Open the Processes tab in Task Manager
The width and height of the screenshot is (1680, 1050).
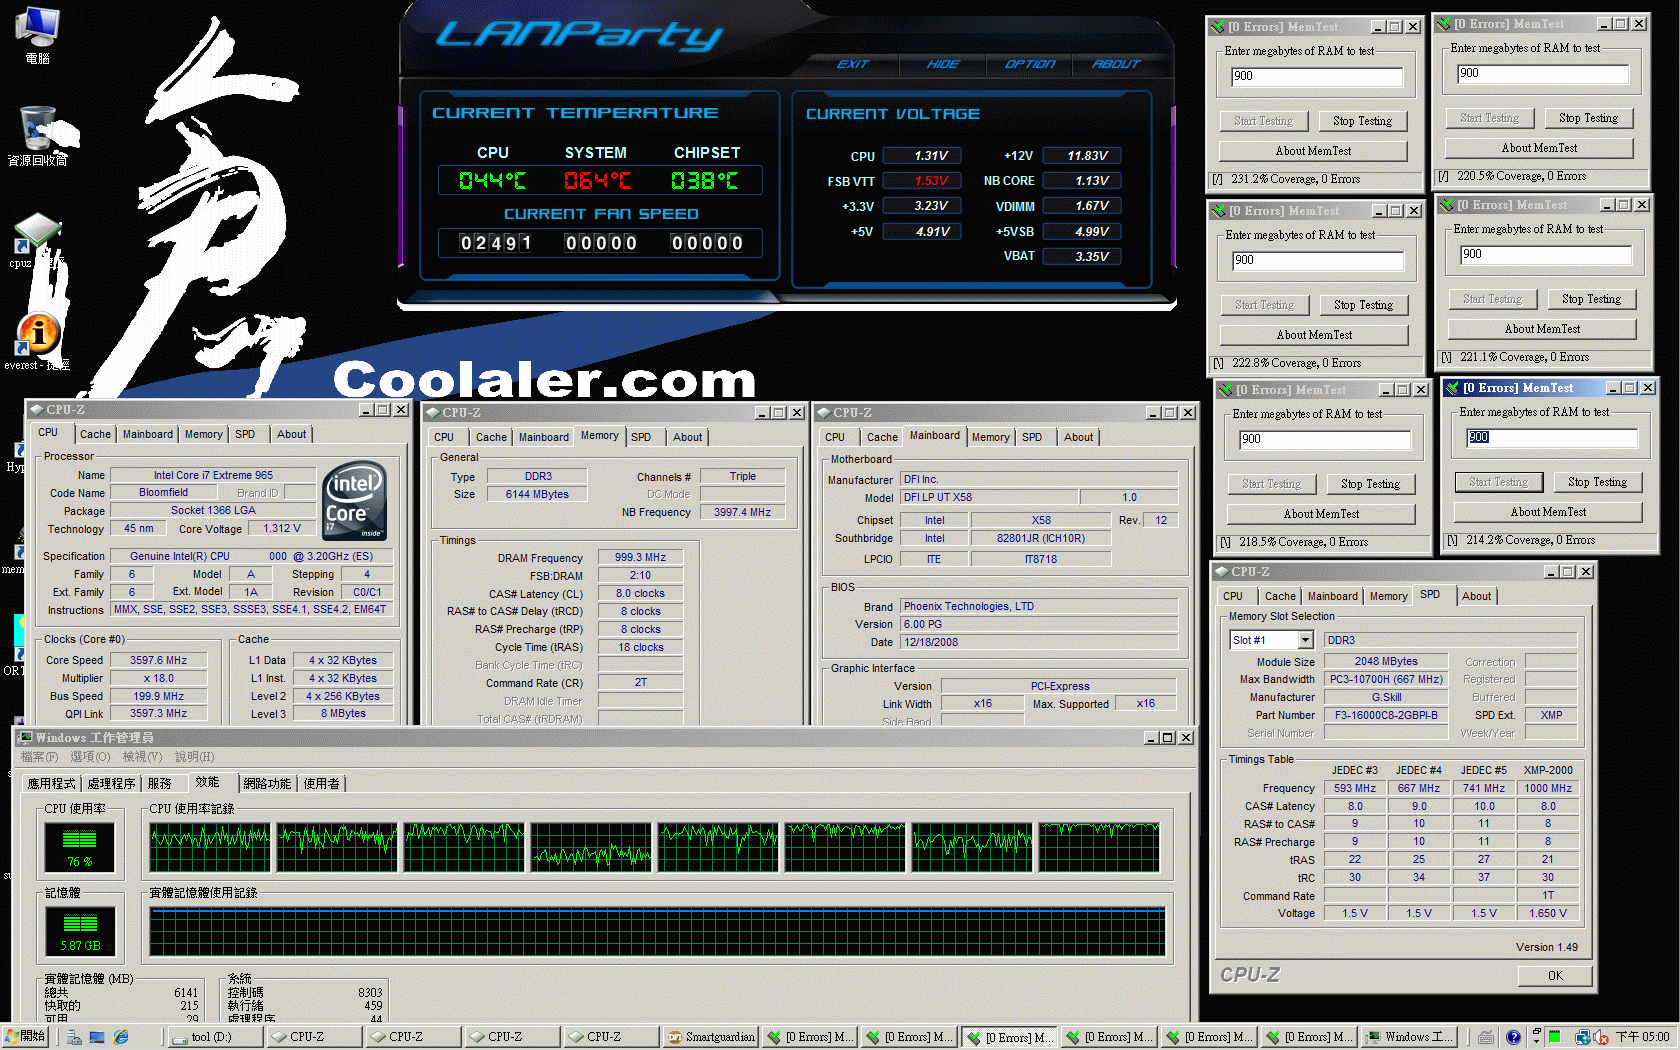pos(111,784)
